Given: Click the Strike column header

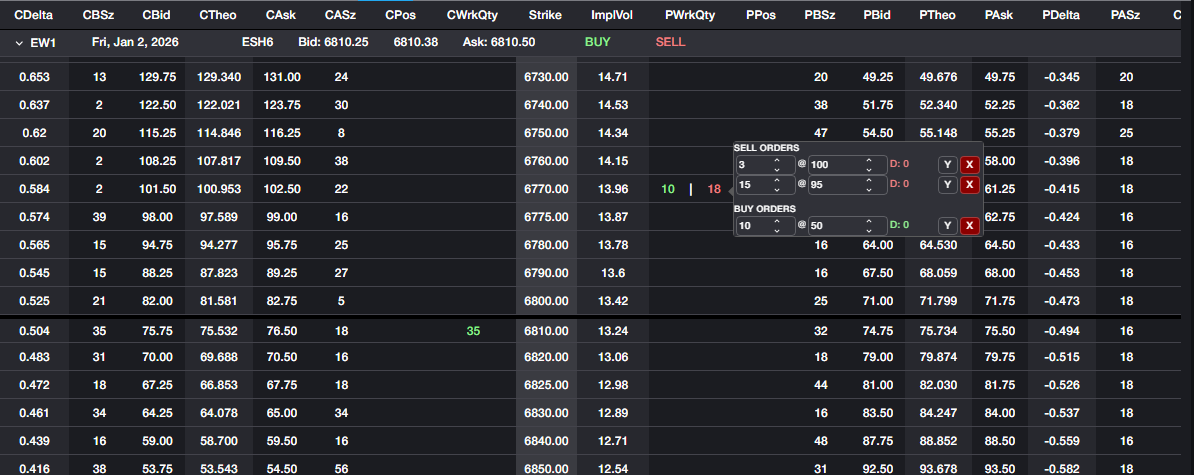Looking at the screenshot, I should pyautogui.click(x=545, y=16).
